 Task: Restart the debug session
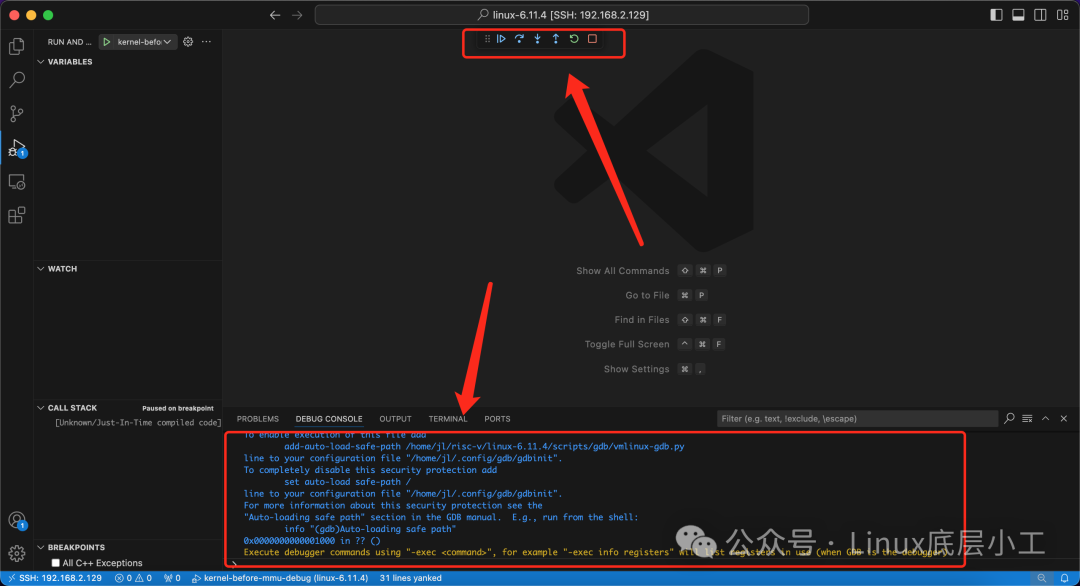(x=574, y=39)
